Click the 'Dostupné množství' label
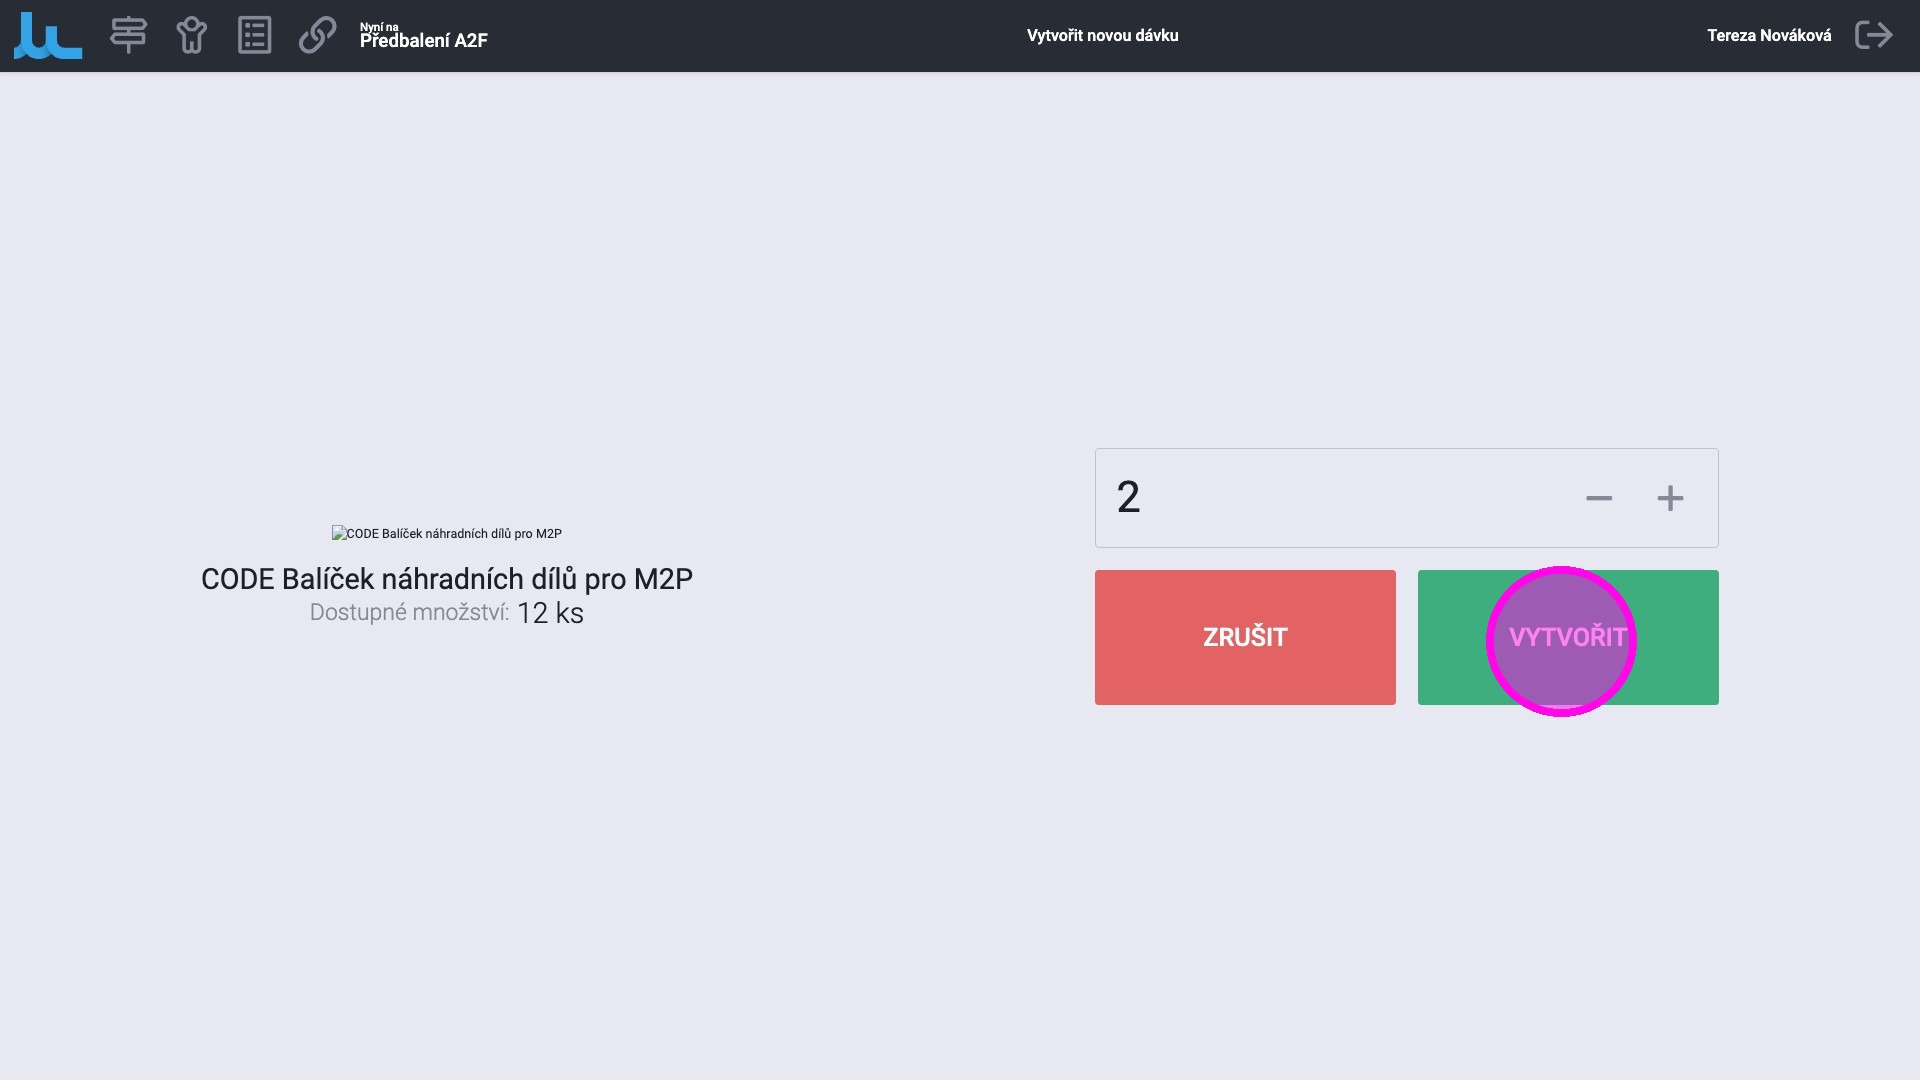This screenshot has height=1080, width=1920. coord(409,612)
